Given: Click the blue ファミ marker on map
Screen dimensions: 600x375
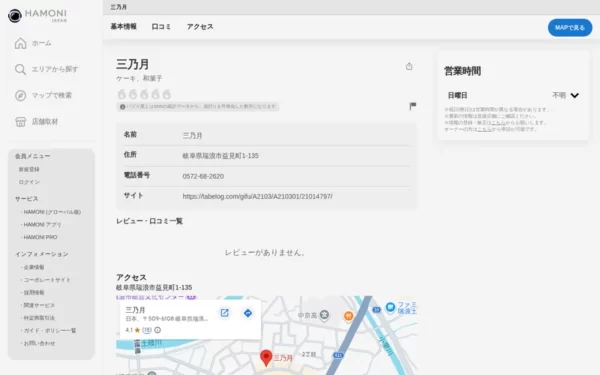Looking at the screenshot, I should (x=390, y=307).
